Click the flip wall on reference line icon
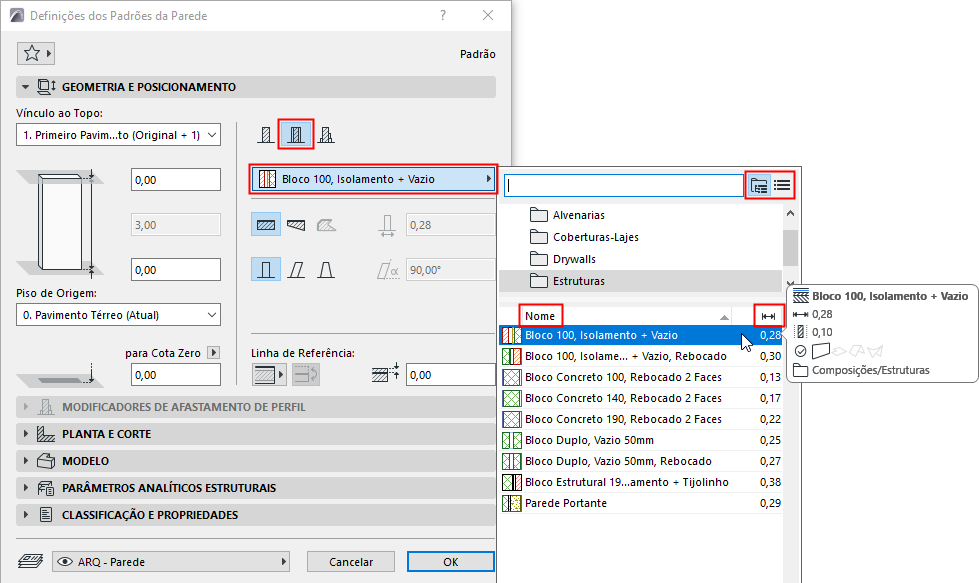This screenshot has height=583, width=979. 306,375
